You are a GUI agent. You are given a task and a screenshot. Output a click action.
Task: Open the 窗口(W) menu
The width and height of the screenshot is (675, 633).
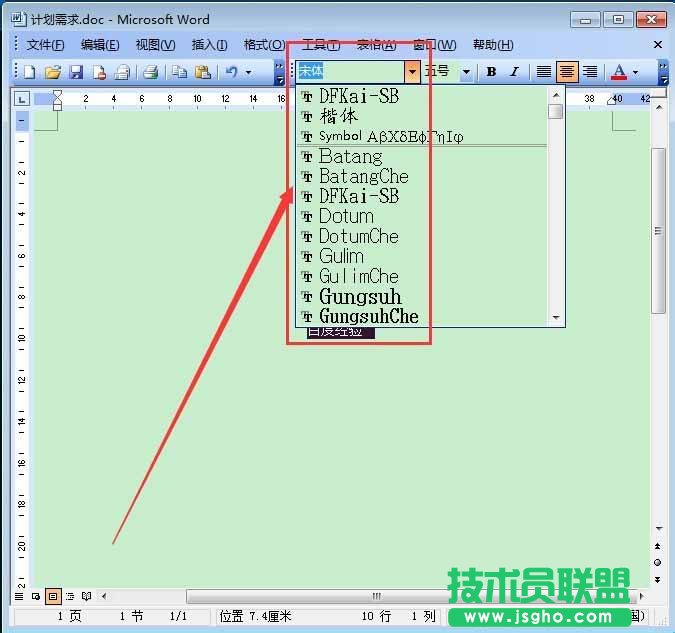(x=435, y=44)
